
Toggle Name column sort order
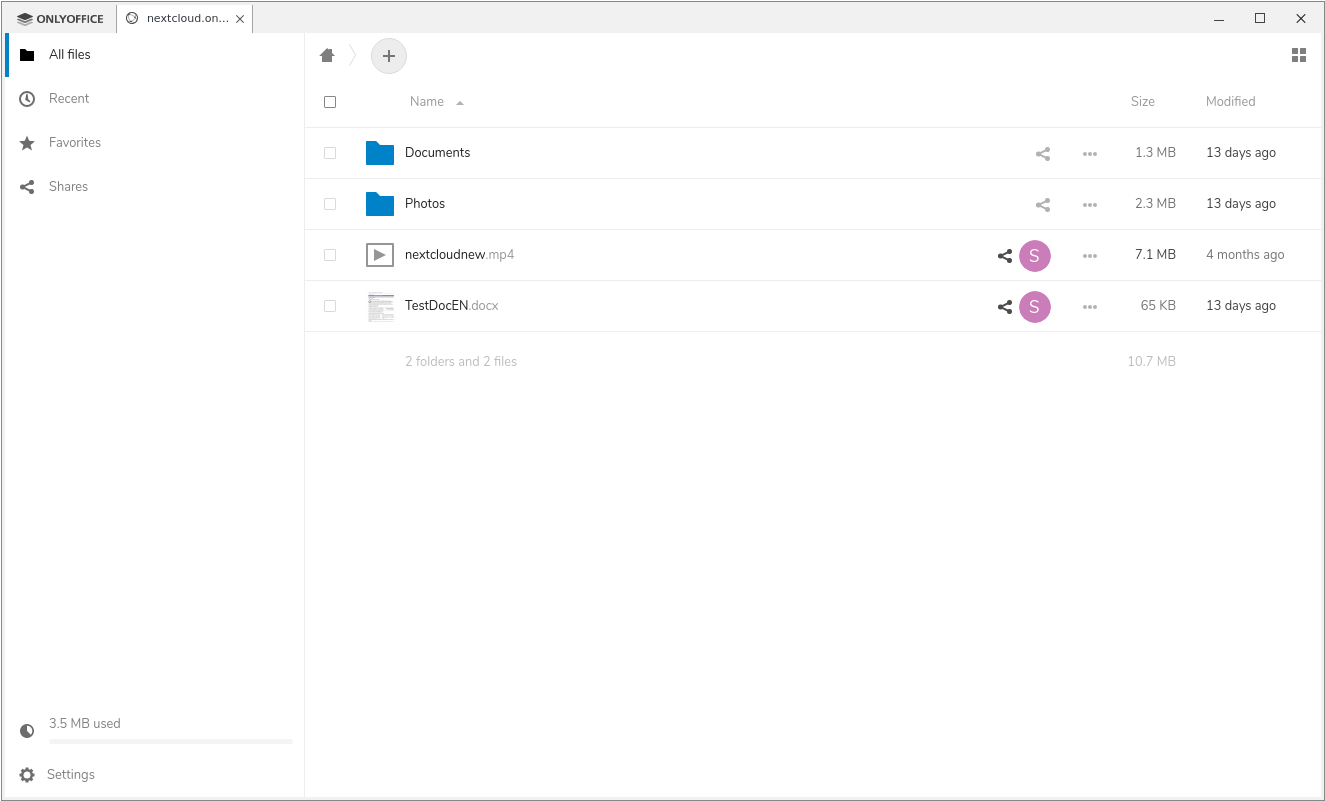click(x=426, y=101)
